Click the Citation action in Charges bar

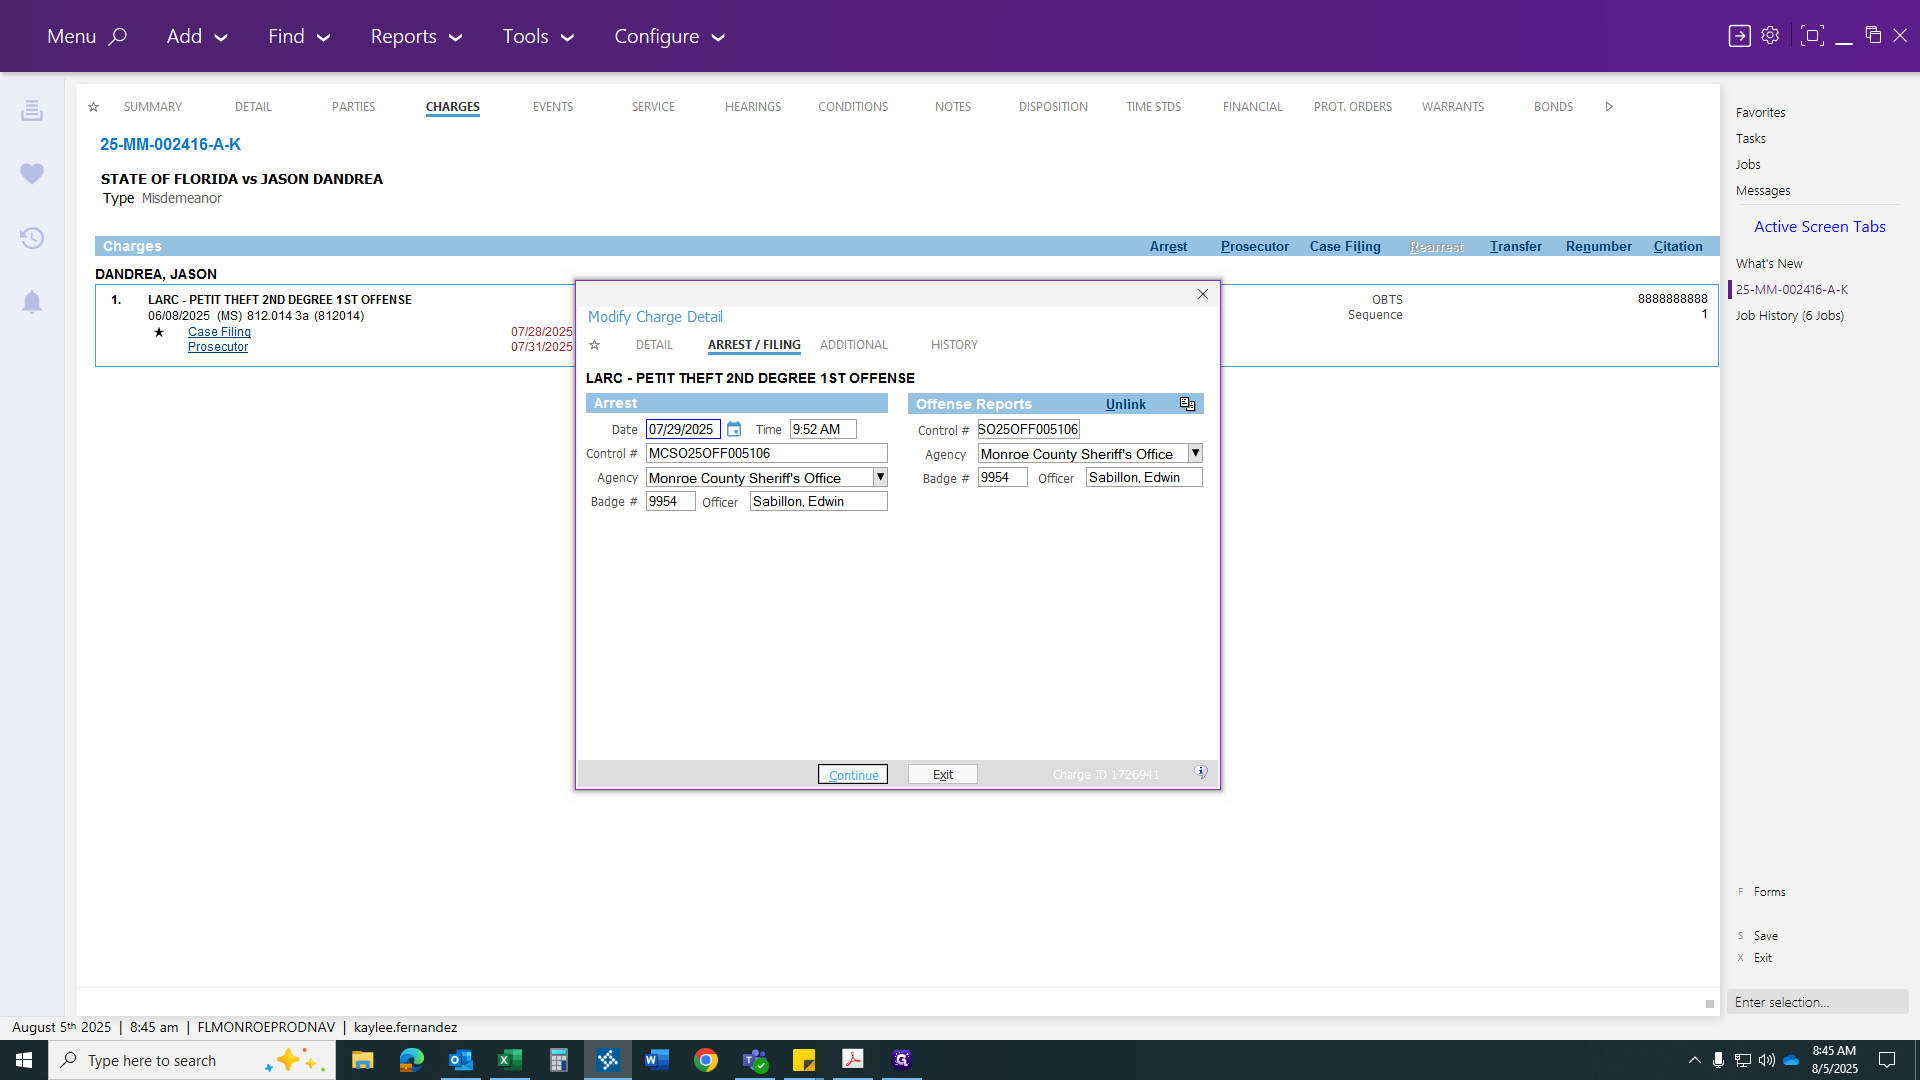coord(1678,247)
